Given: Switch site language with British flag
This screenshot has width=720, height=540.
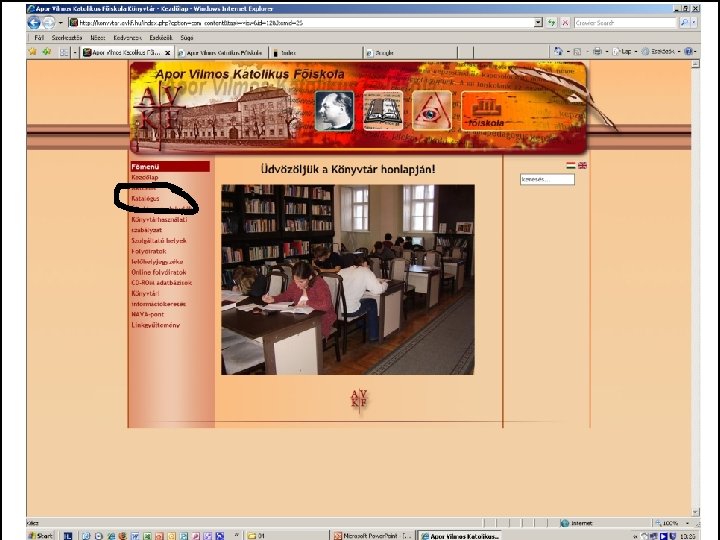Looking at the screenshot, I should [582, 165].
